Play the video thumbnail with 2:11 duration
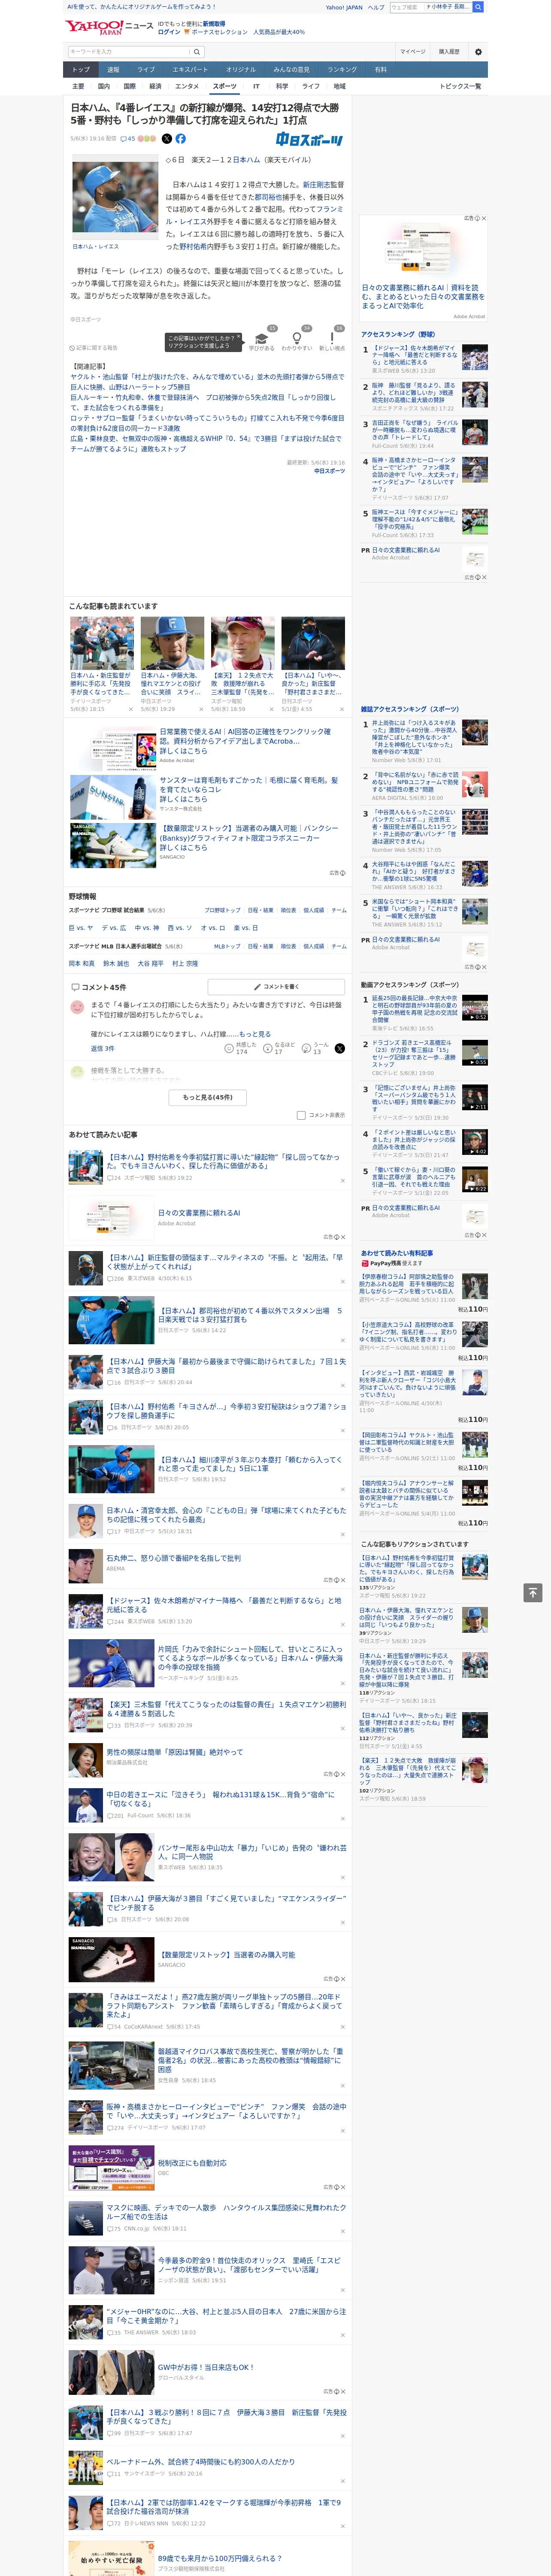 tap(475, 1098)
